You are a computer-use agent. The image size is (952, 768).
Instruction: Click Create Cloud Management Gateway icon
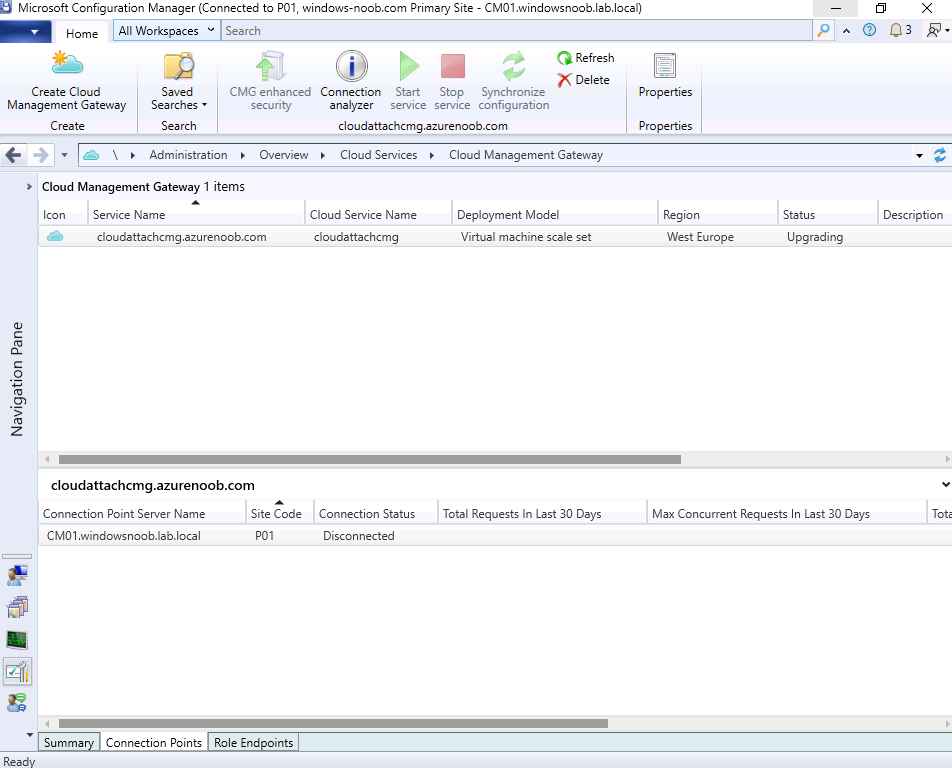click(67, 64)
